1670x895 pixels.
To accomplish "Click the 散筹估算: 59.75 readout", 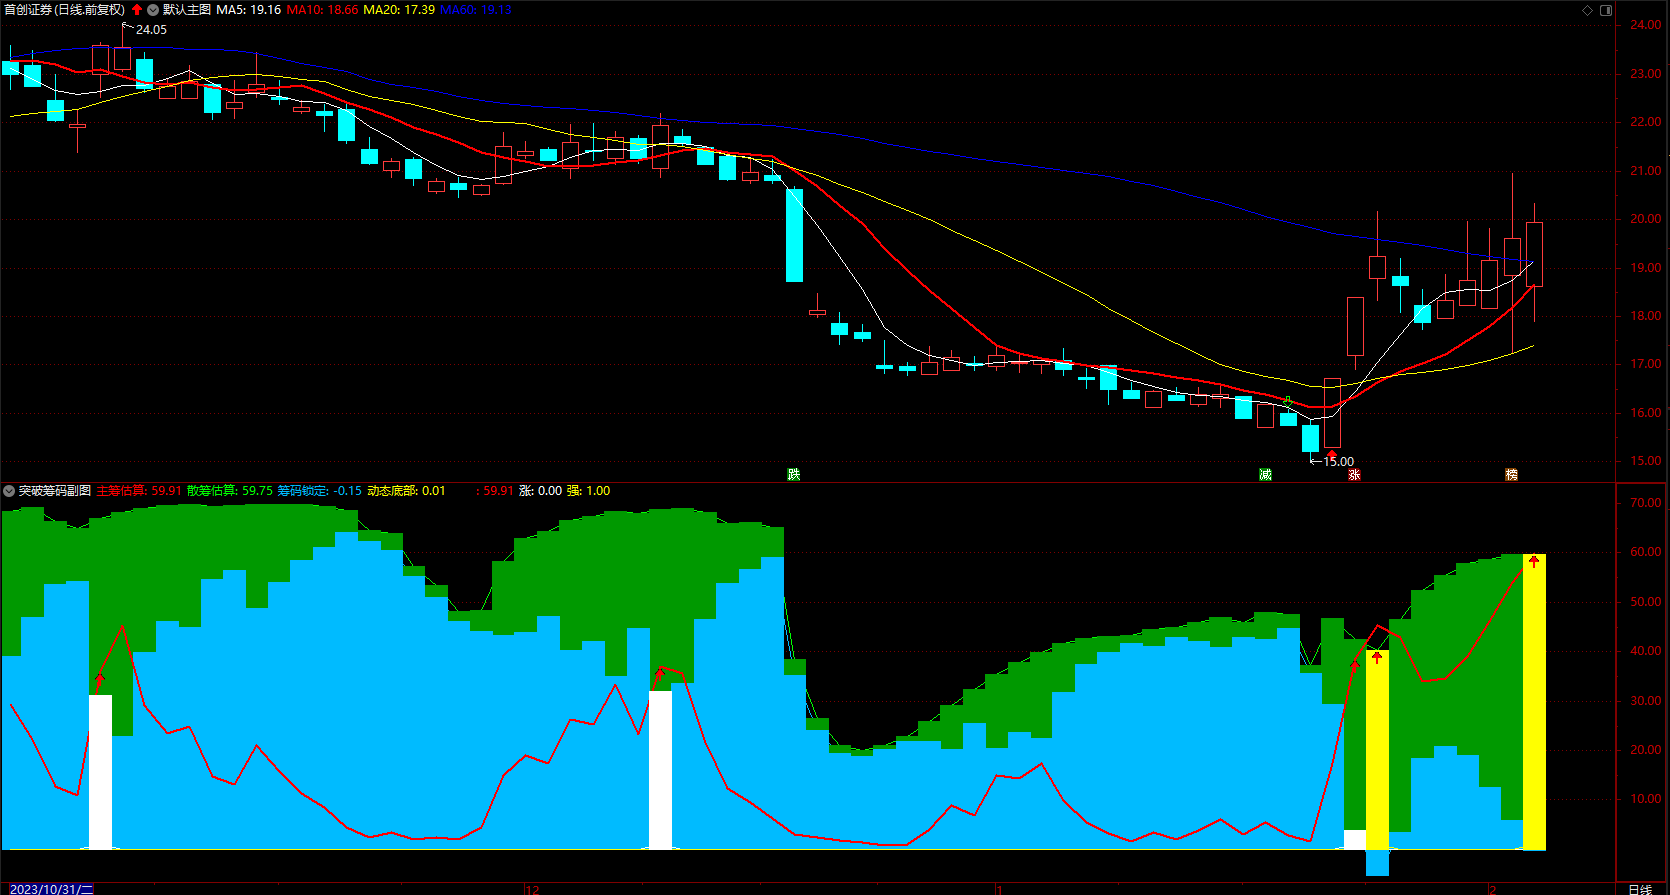I will pos(230,491).
